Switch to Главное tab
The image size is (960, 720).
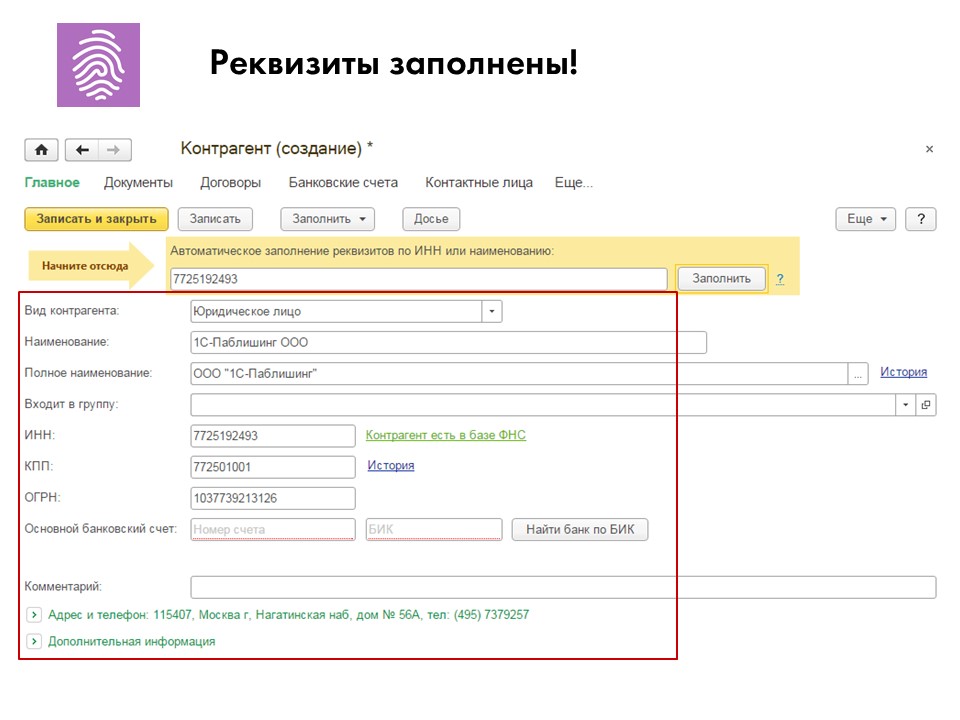(52, 182)
